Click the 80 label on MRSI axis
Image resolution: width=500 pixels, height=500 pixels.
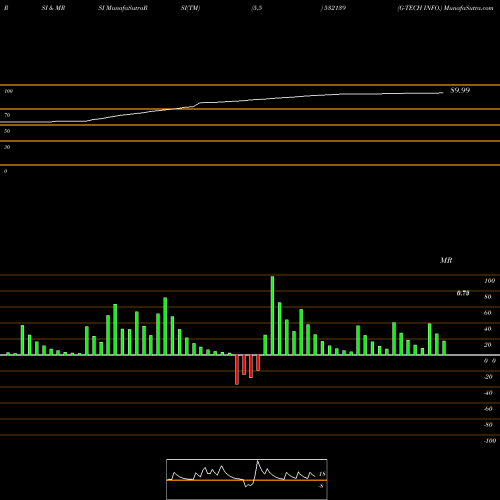pyautogui.click(x=488, y=297)
